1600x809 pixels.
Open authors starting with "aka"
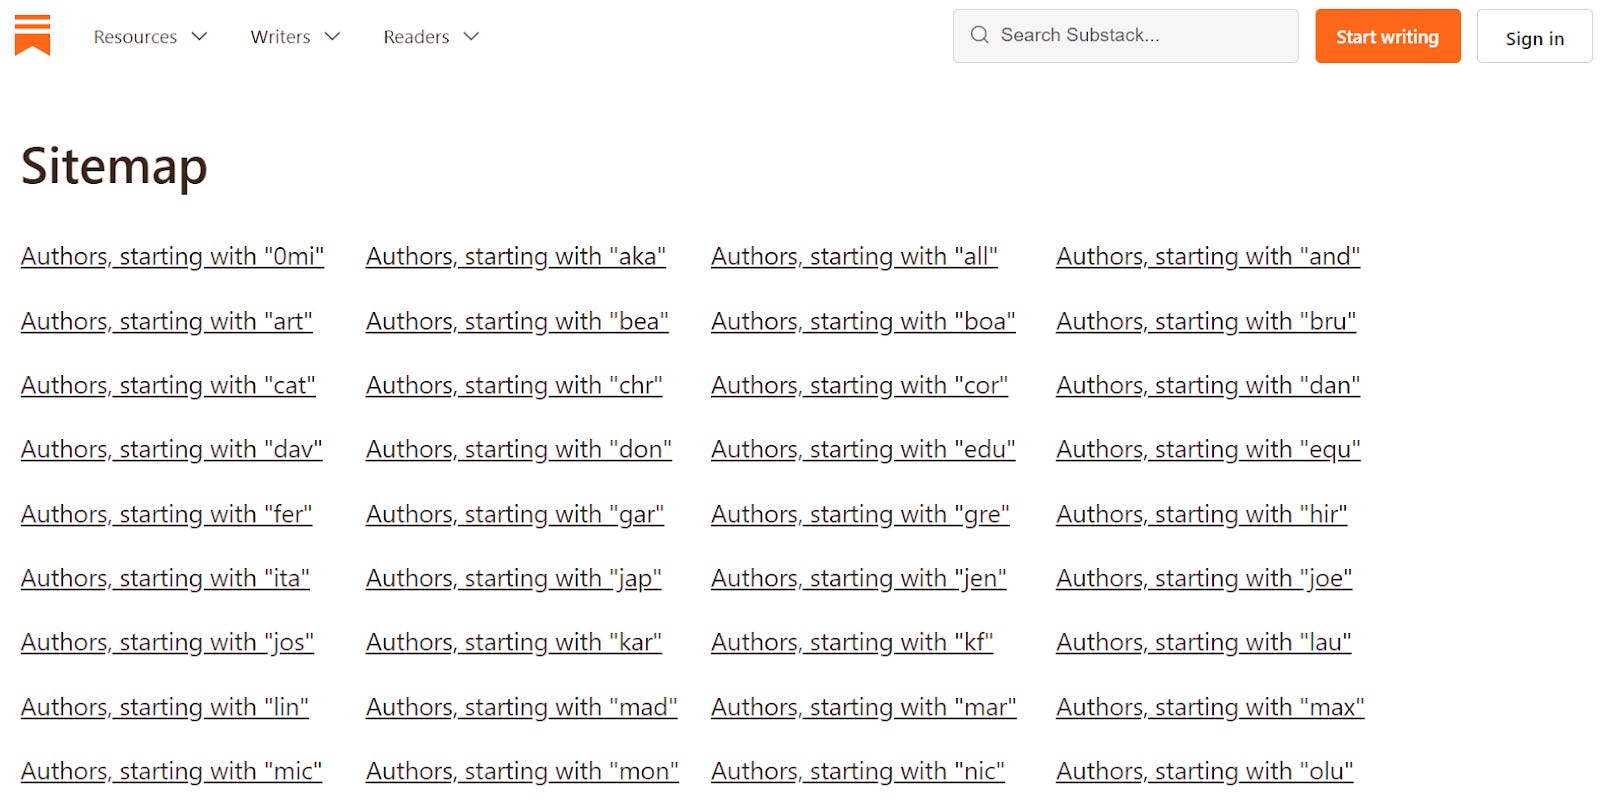click(516, 256)
